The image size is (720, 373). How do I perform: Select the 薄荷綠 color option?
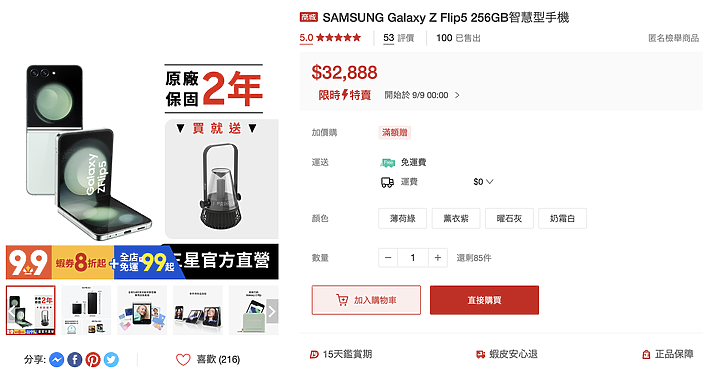(x=403, y=219)
